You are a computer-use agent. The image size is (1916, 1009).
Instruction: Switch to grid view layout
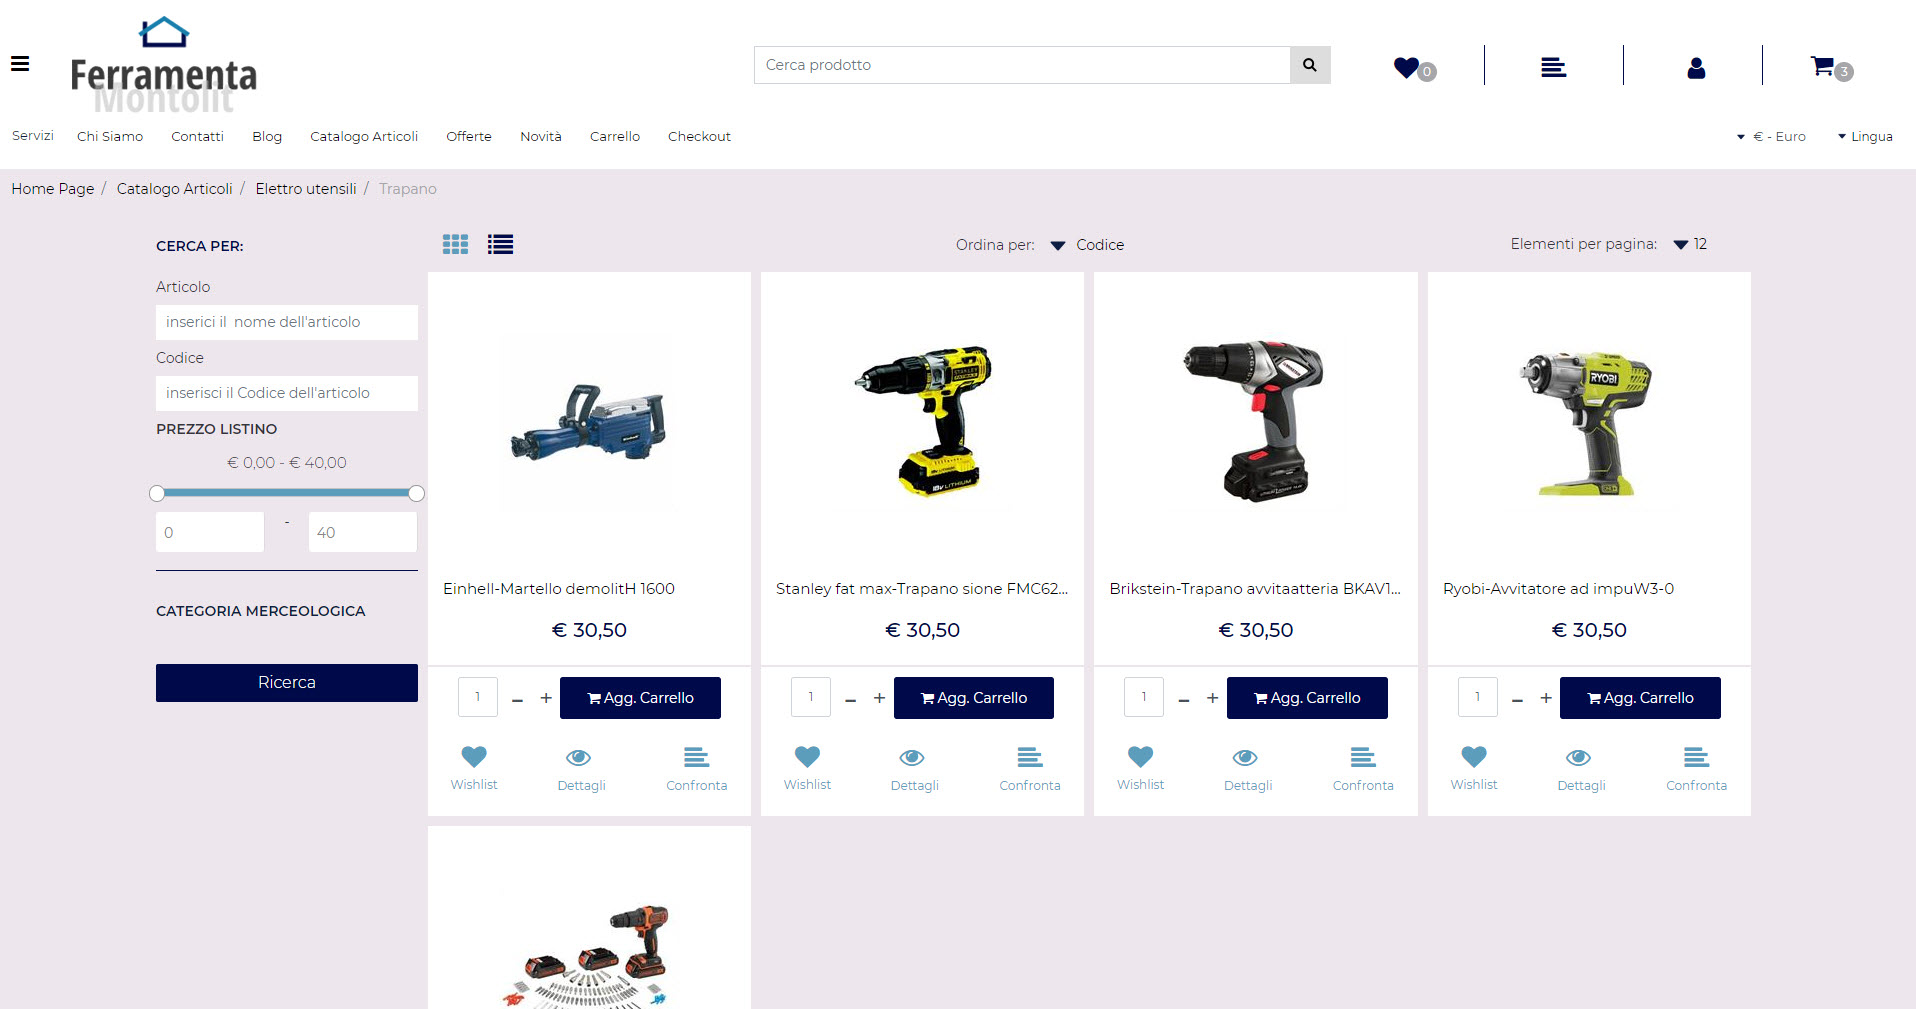(x=455, y=244)
